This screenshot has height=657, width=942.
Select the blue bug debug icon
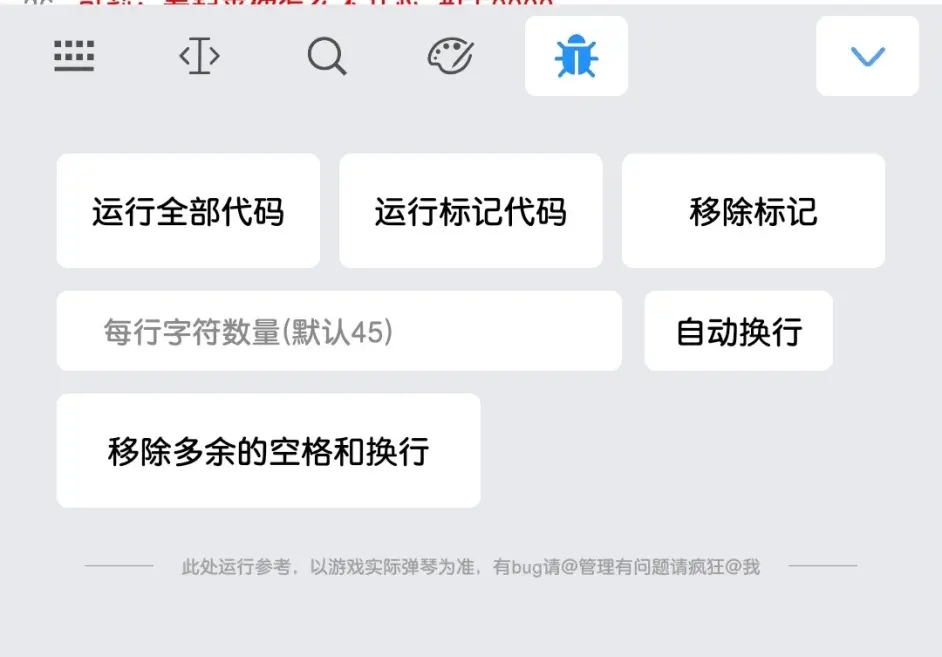[576, 56]
